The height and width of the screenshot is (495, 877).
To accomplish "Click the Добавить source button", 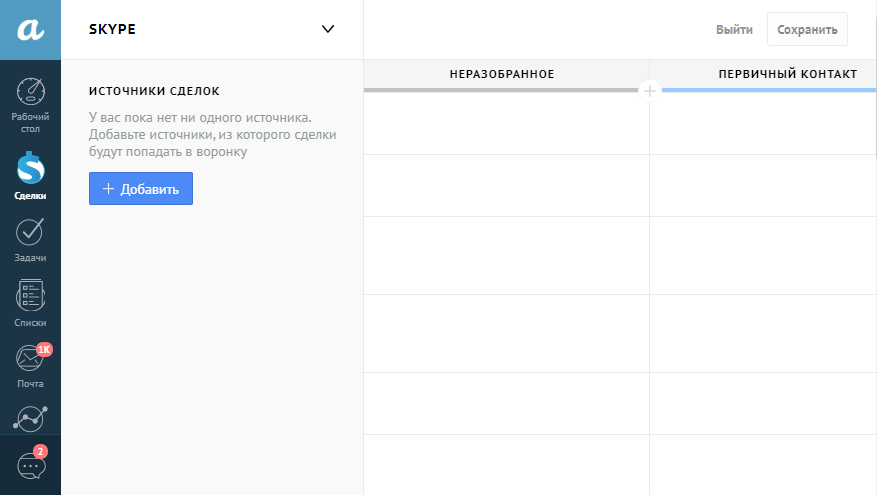I will 141,188.
